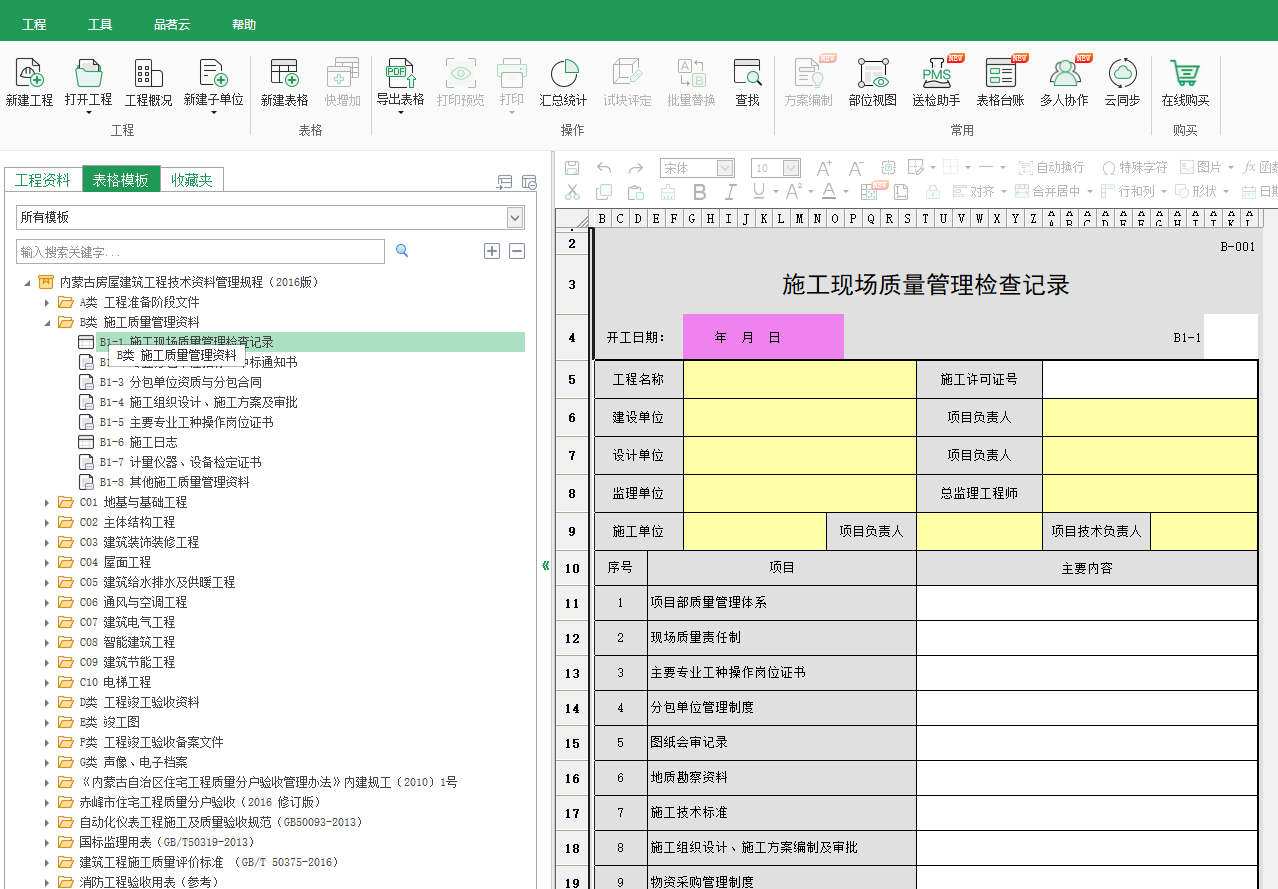Increase font size with the A+ icon
Screen dimensions: 1278x889
coord(824,168)
